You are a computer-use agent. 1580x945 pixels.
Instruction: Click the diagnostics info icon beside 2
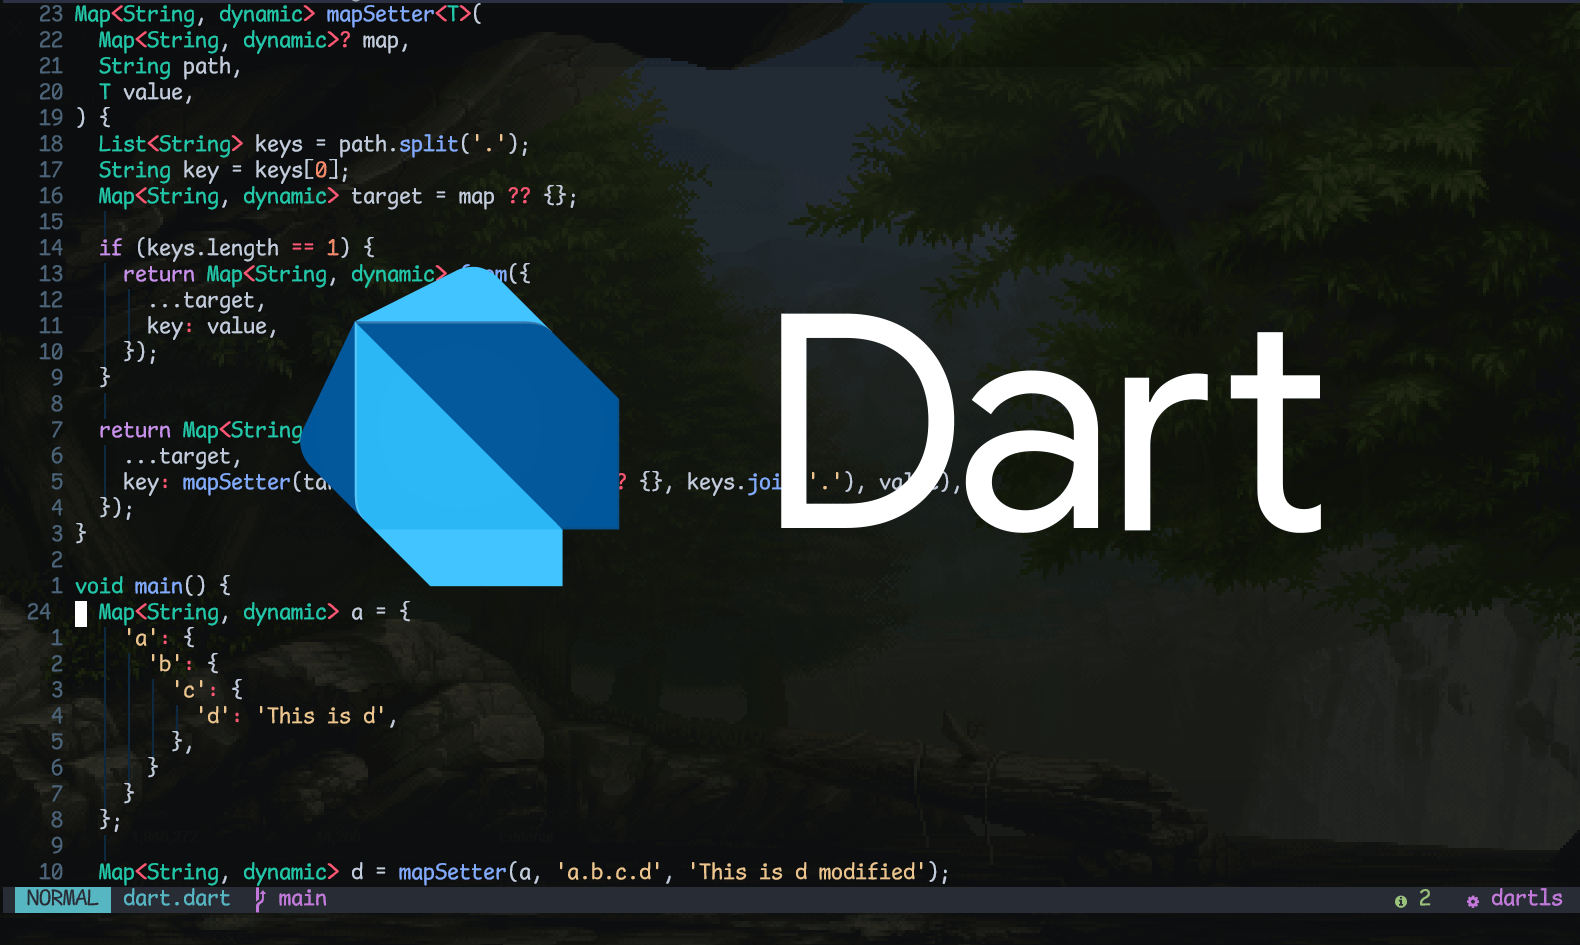click(x=1401, y=901)
